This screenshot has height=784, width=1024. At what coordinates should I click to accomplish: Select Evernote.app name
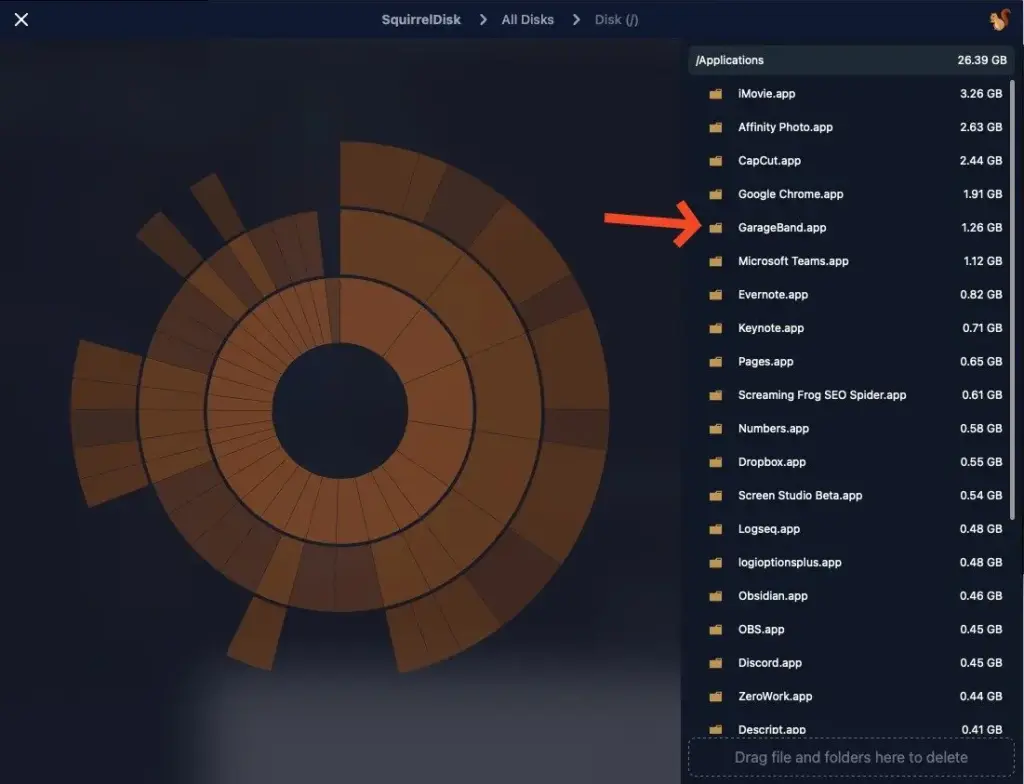tap(773, 294)
